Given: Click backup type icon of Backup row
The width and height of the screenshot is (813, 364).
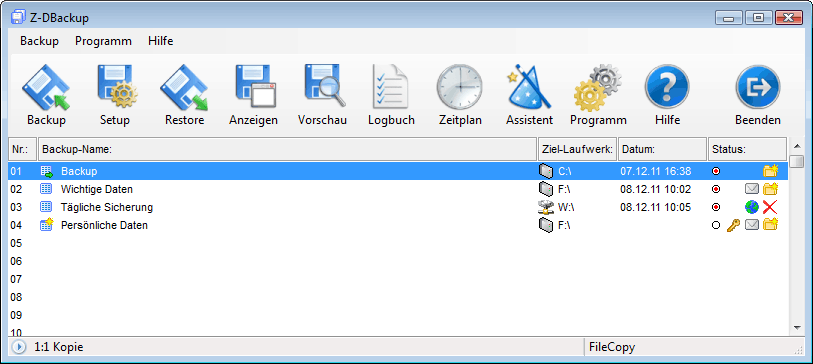Looking at the screenshot, I should (47, 171).
